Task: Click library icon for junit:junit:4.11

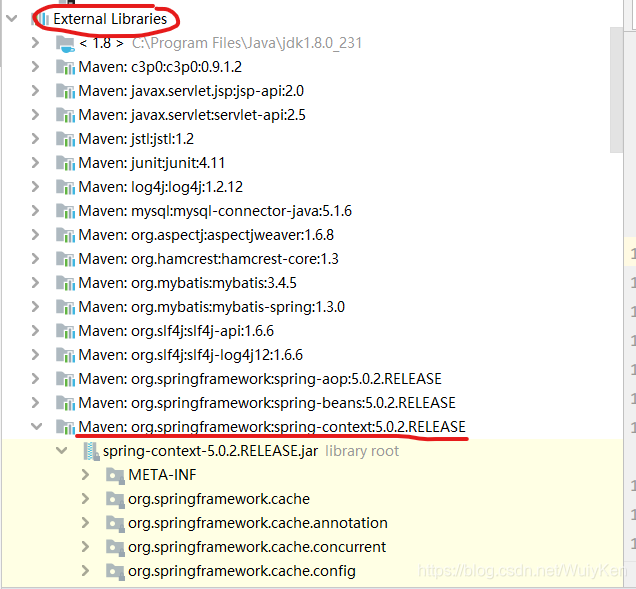Action: (65, 163)
